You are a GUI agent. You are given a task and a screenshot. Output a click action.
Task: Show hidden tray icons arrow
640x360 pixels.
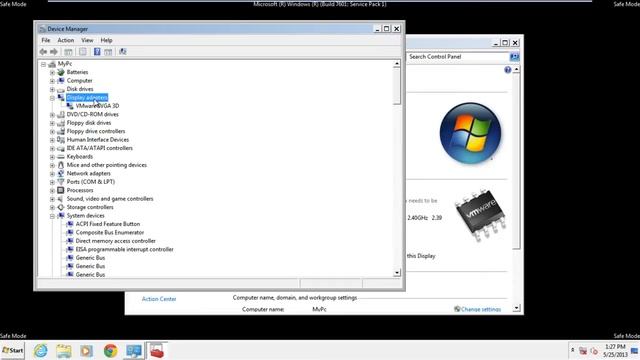tap(572, 351)
